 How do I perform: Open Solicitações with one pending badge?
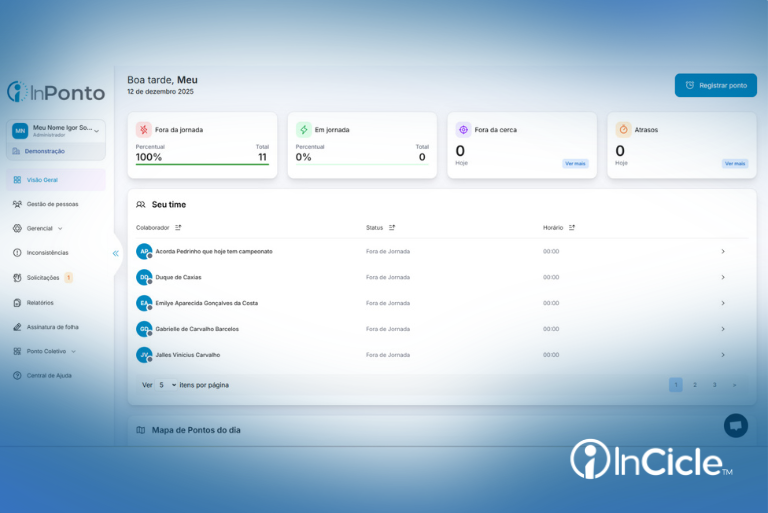click(43, 278)
